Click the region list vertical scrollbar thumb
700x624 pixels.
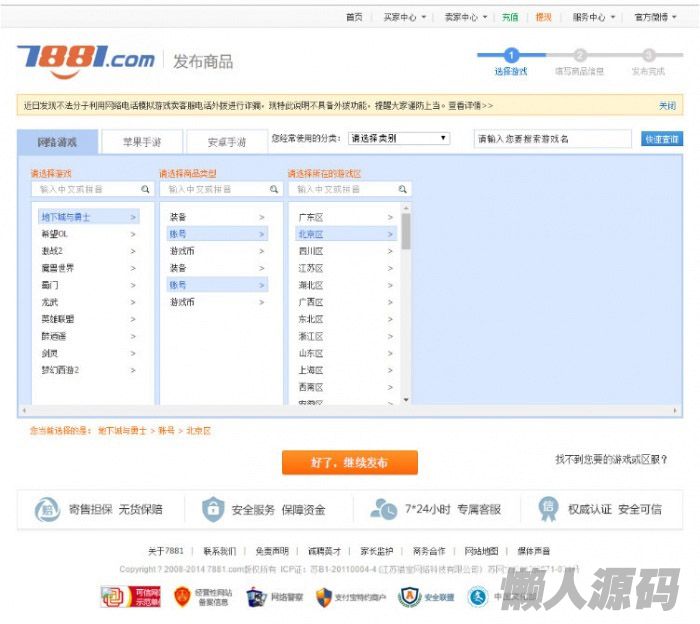tap(406, 231)
